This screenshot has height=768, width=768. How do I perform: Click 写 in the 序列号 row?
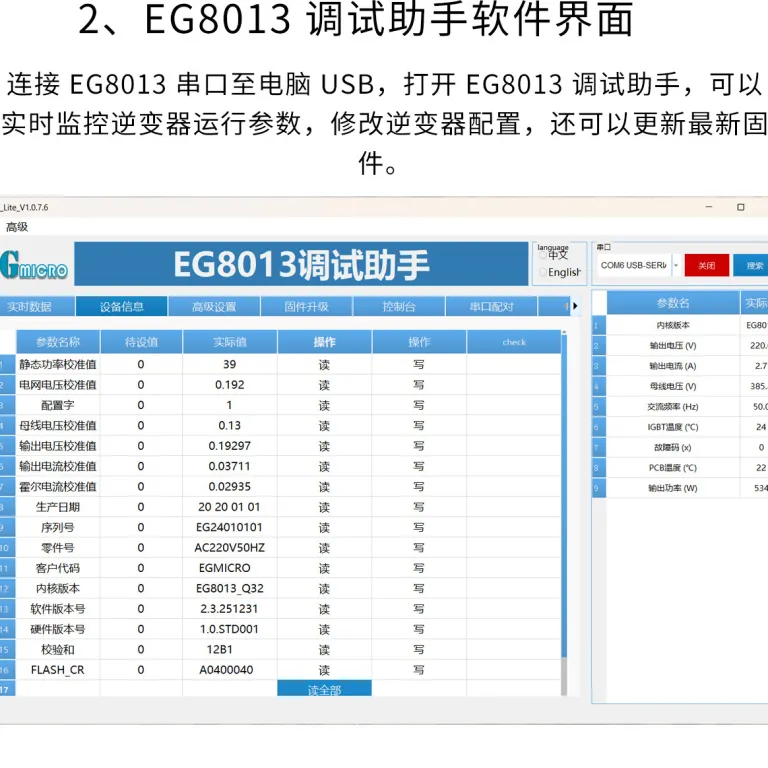pos(419,528)
